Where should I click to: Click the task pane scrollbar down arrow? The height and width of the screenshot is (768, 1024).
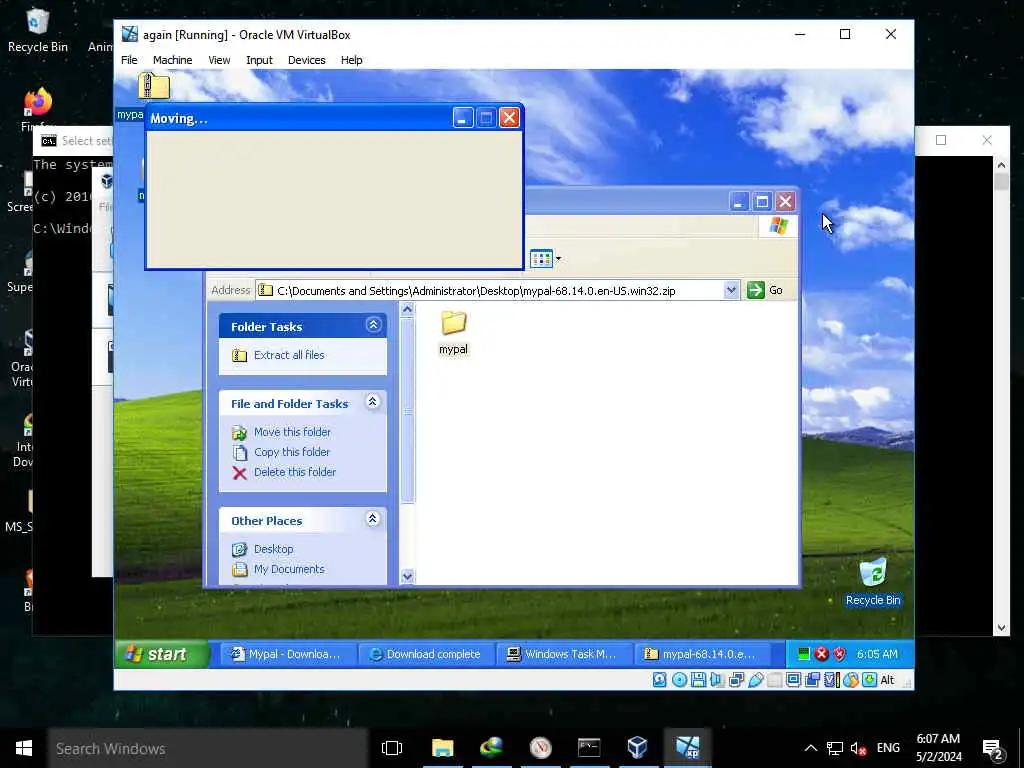408,576
